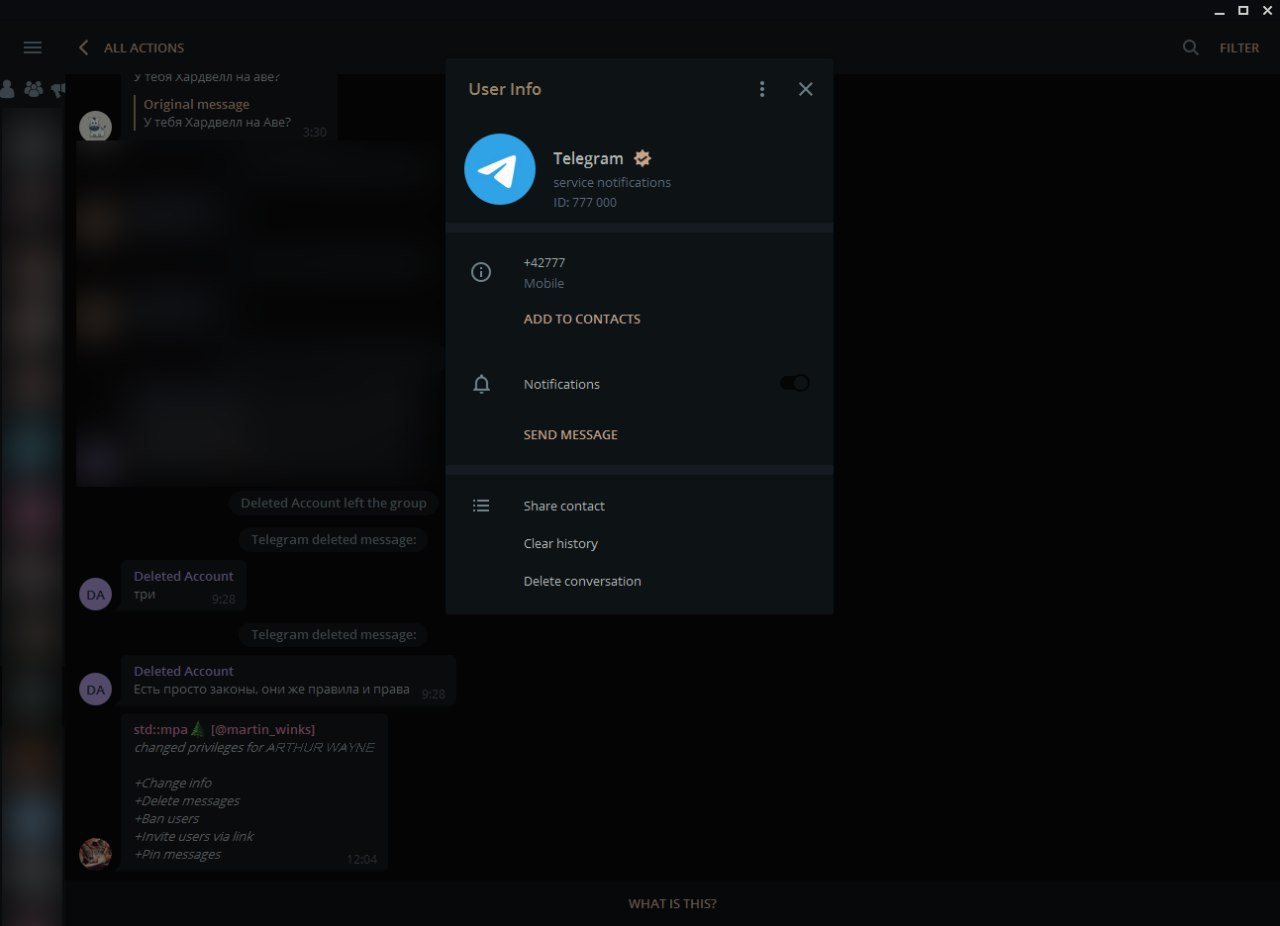Click the info circle icon
This screenshot has height=926, width=1280.
pyautogui.click(x=481, y=272)
